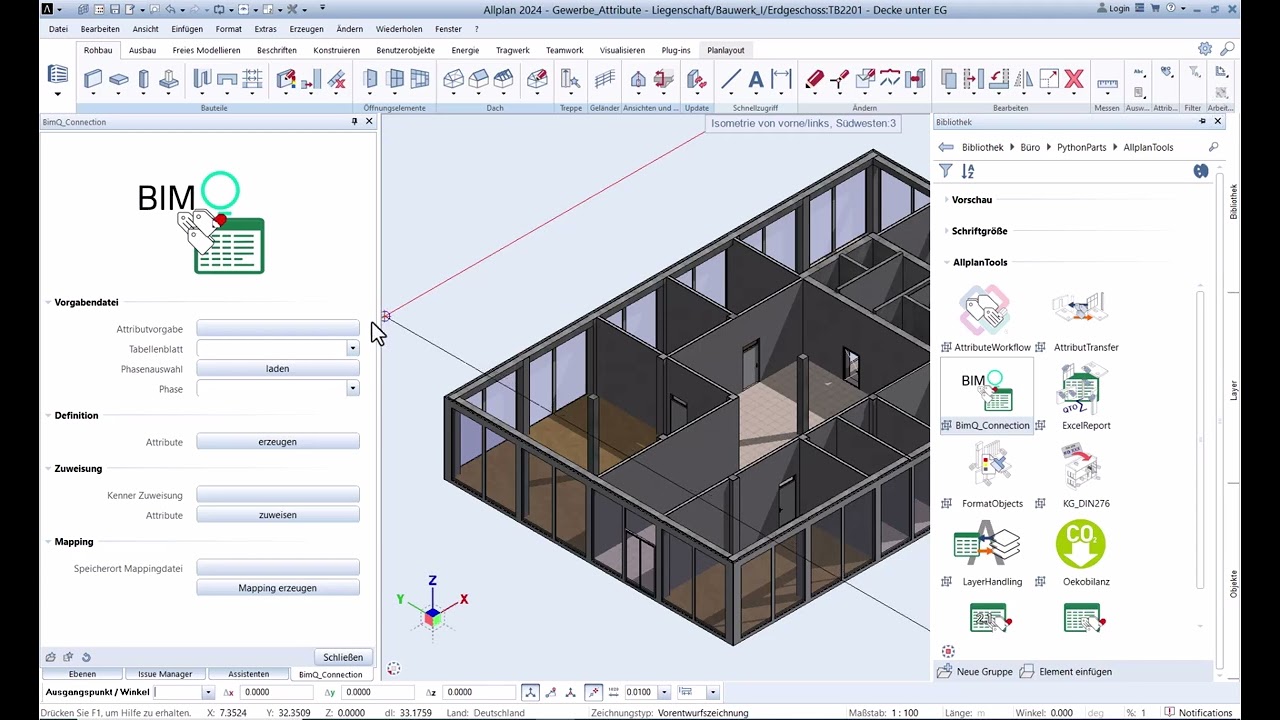This screenshot has height=720, width=1280.
Task: Click the red Delete X tool
Action: pos(1074,79)
